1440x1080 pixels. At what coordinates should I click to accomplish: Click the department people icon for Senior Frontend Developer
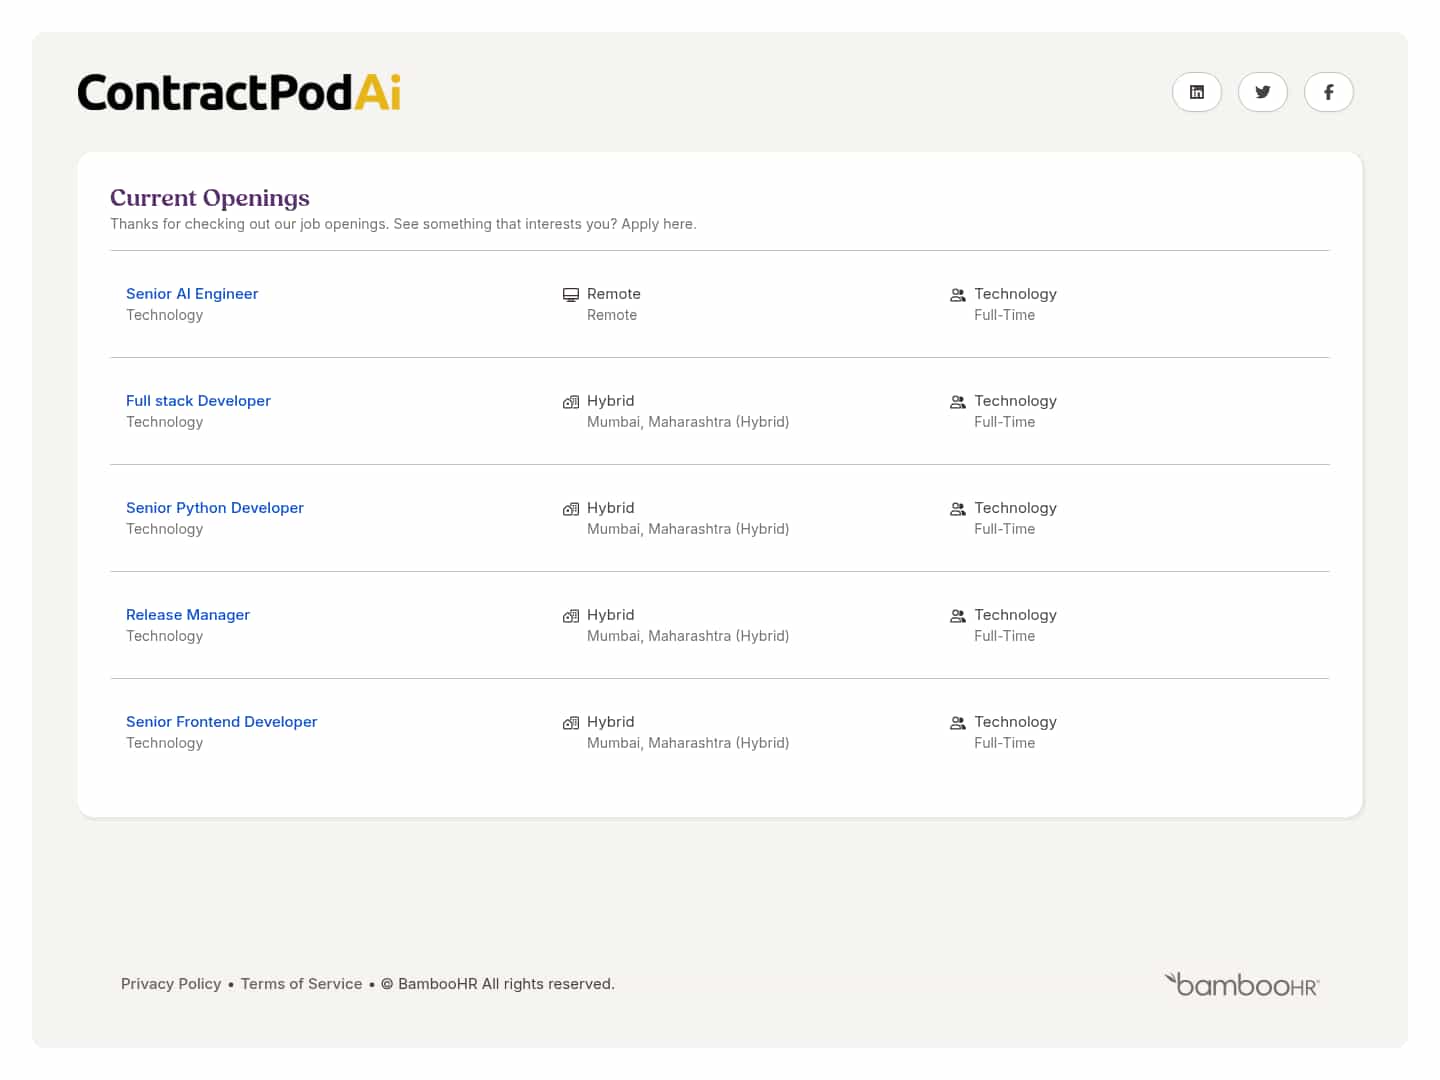[958, 723]
